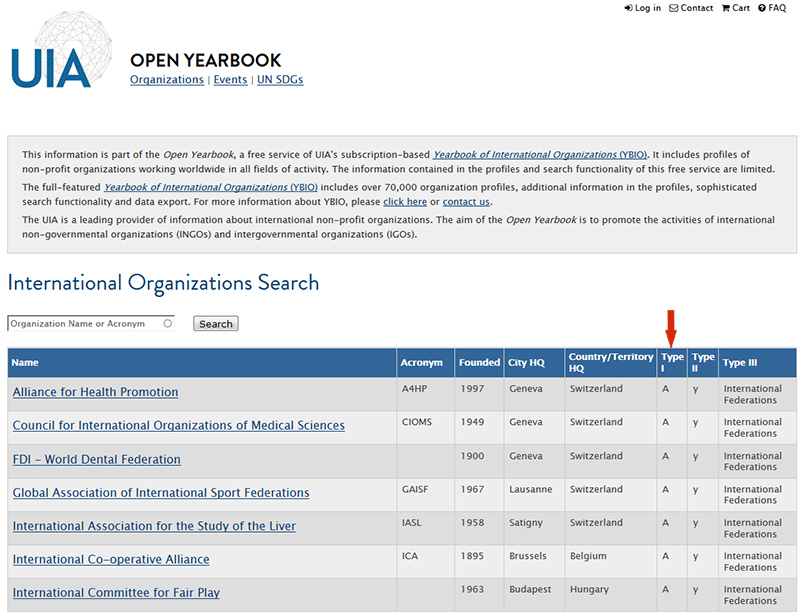Follow the 'click here' link

click(x=405, y=201)
